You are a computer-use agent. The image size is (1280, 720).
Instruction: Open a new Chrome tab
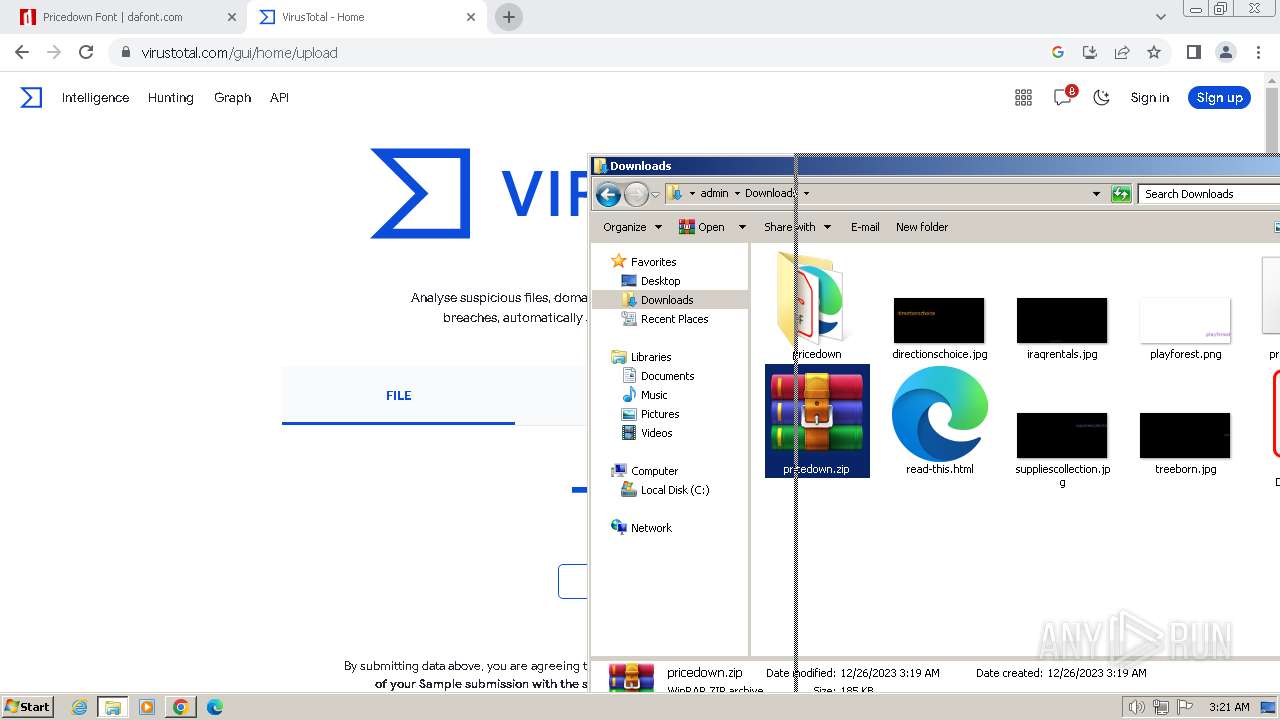tap(509, 17)
